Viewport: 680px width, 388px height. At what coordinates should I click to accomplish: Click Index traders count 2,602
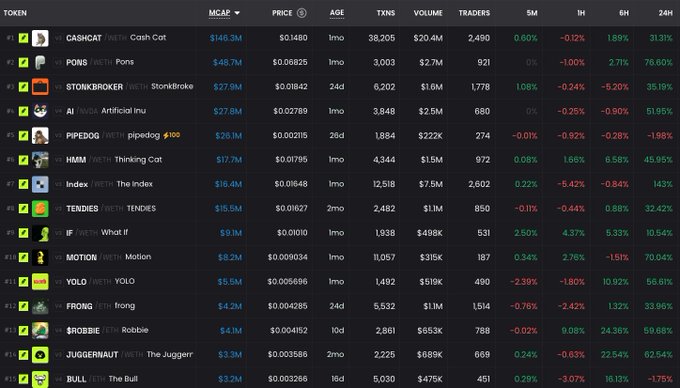(x=479, y=184)
